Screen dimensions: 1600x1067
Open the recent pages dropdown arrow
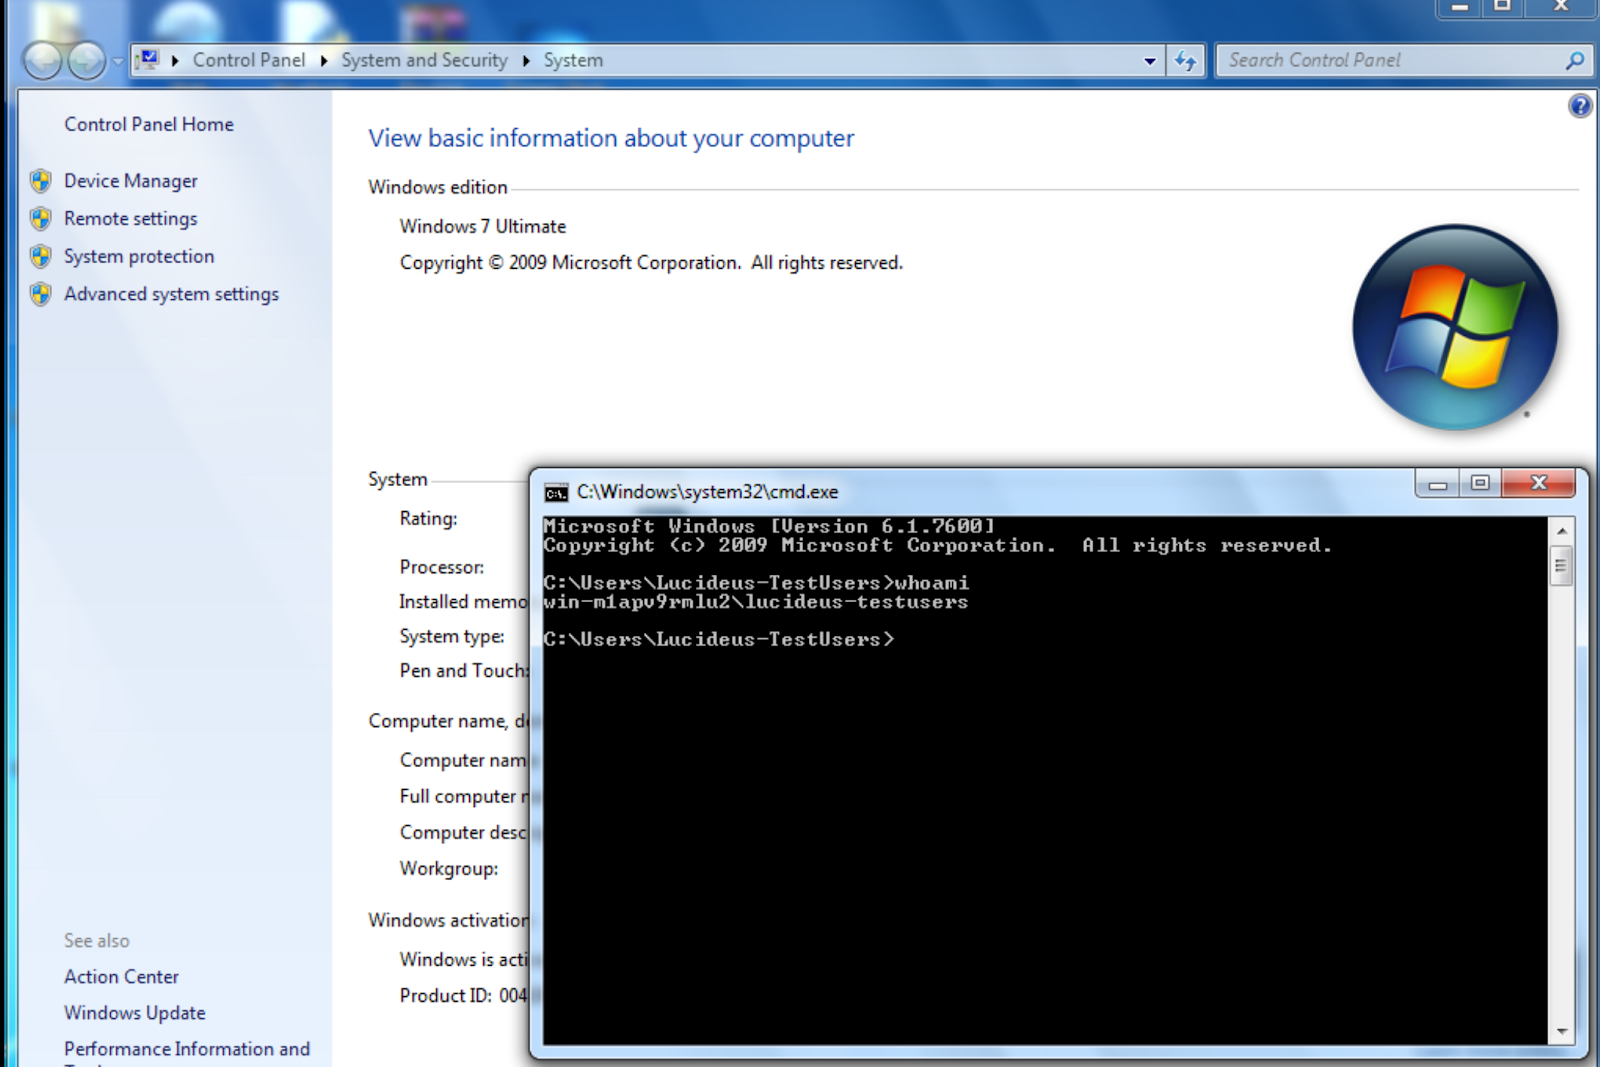point(117,61)
